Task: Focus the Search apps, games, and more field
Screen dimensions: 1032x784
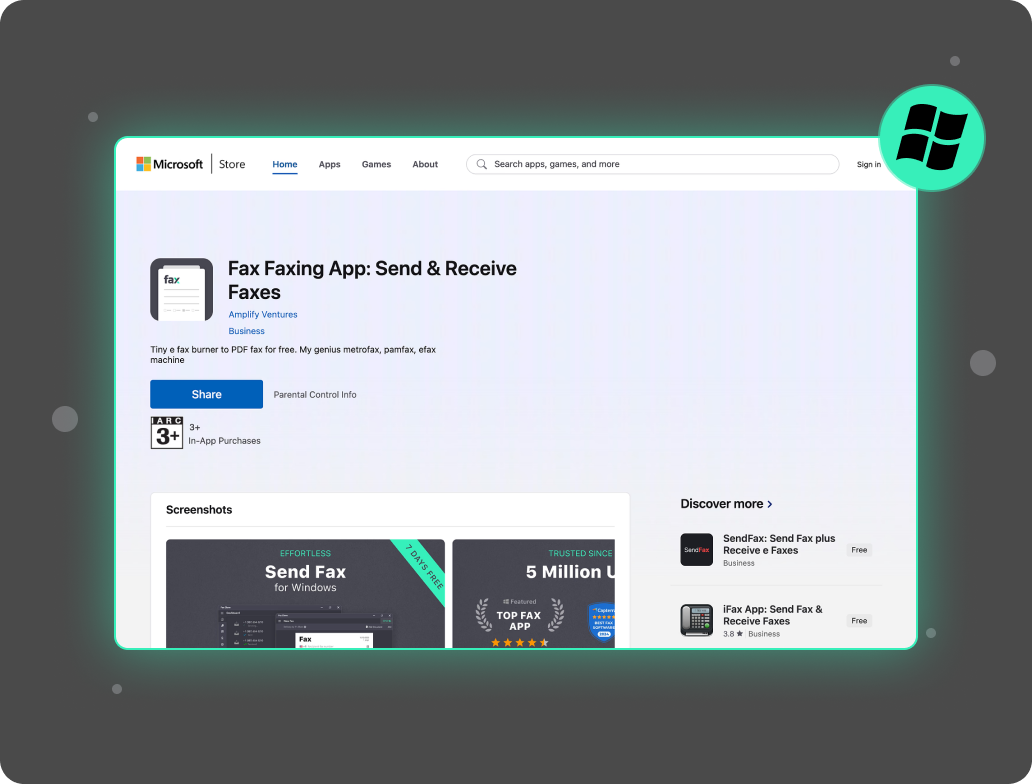Action: pyautogui.click(x=652, y=164)
